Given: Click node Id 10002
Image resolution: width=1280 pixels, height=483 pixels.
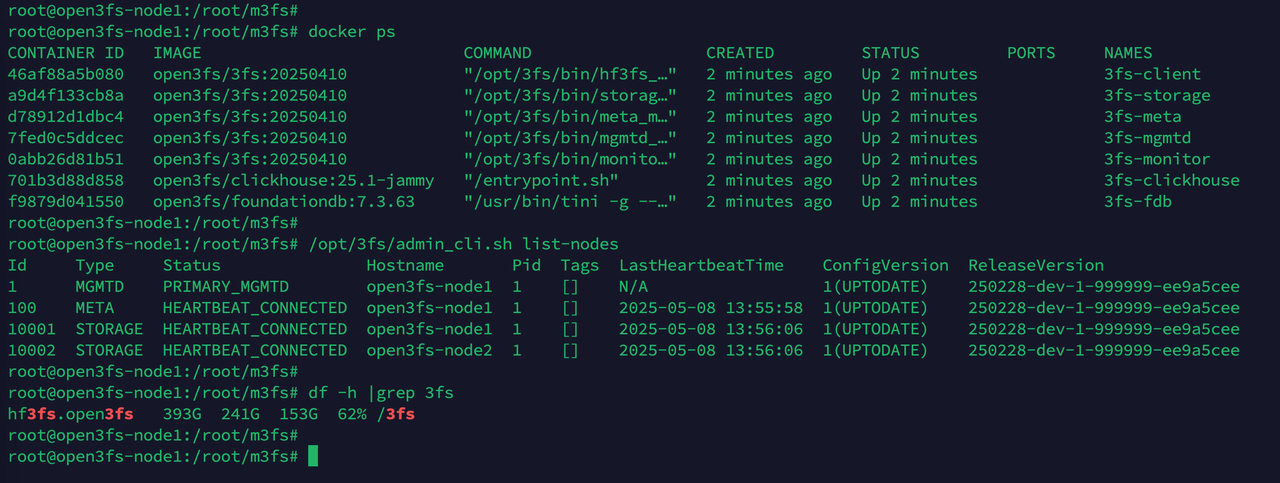Looking at the screenshot, I should (32, 350).
